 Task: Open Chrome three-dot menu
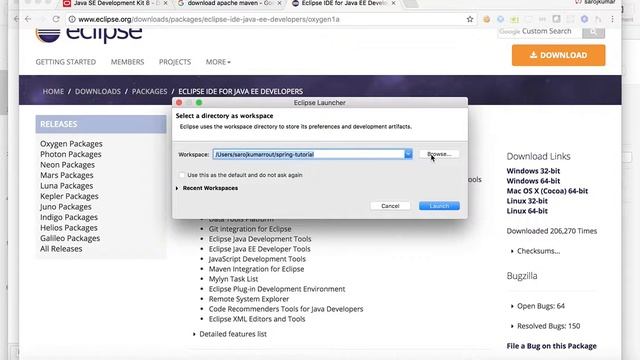tap(612, 19)
